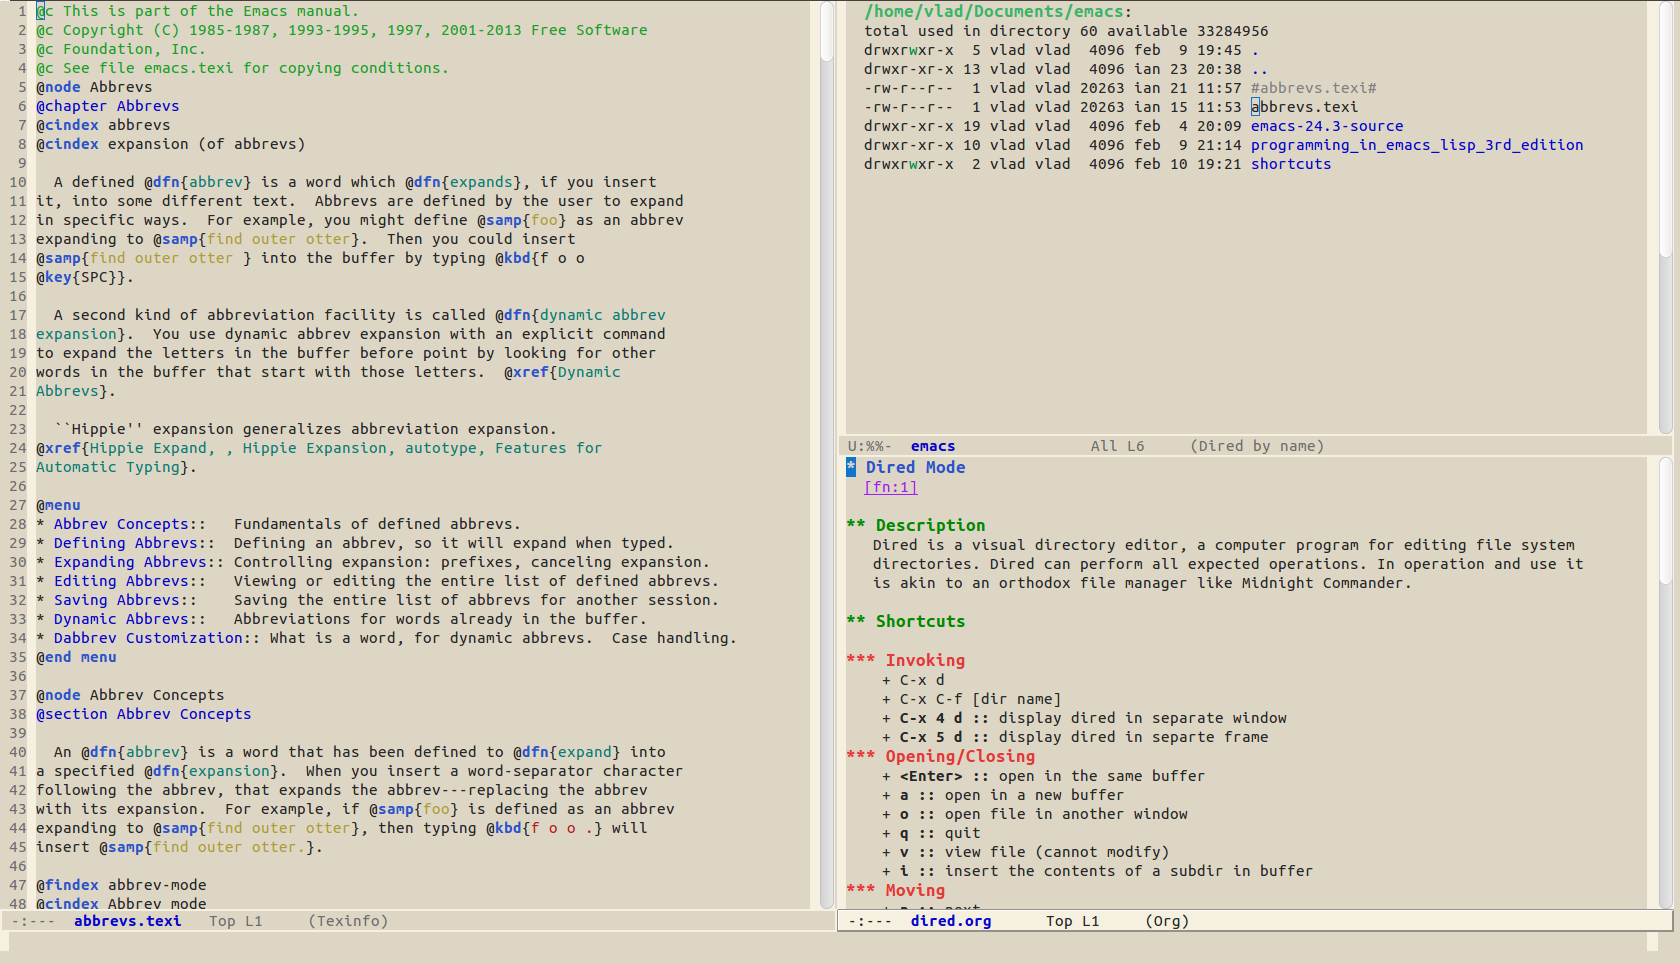1680x964 pixels.
Task: Open Saving Abbrevs menu entry
Action: [116, 600]
